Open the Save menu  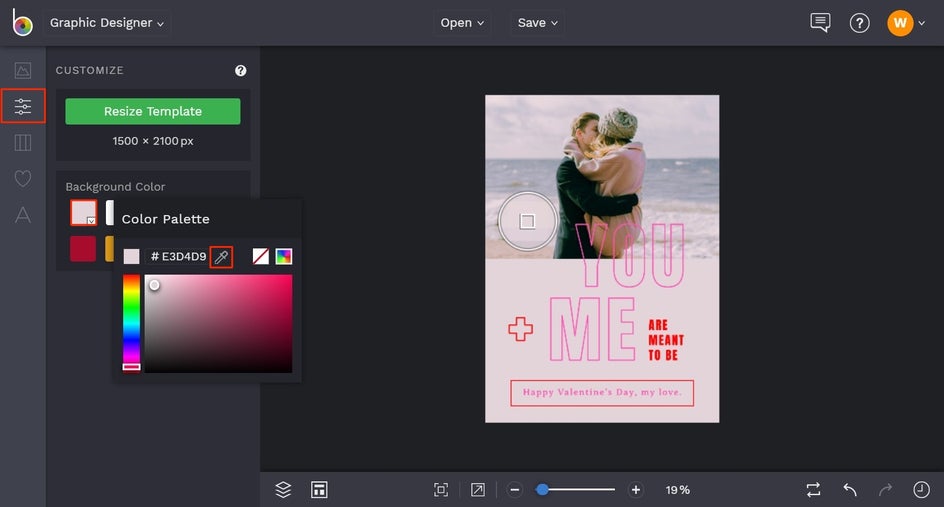538,23
